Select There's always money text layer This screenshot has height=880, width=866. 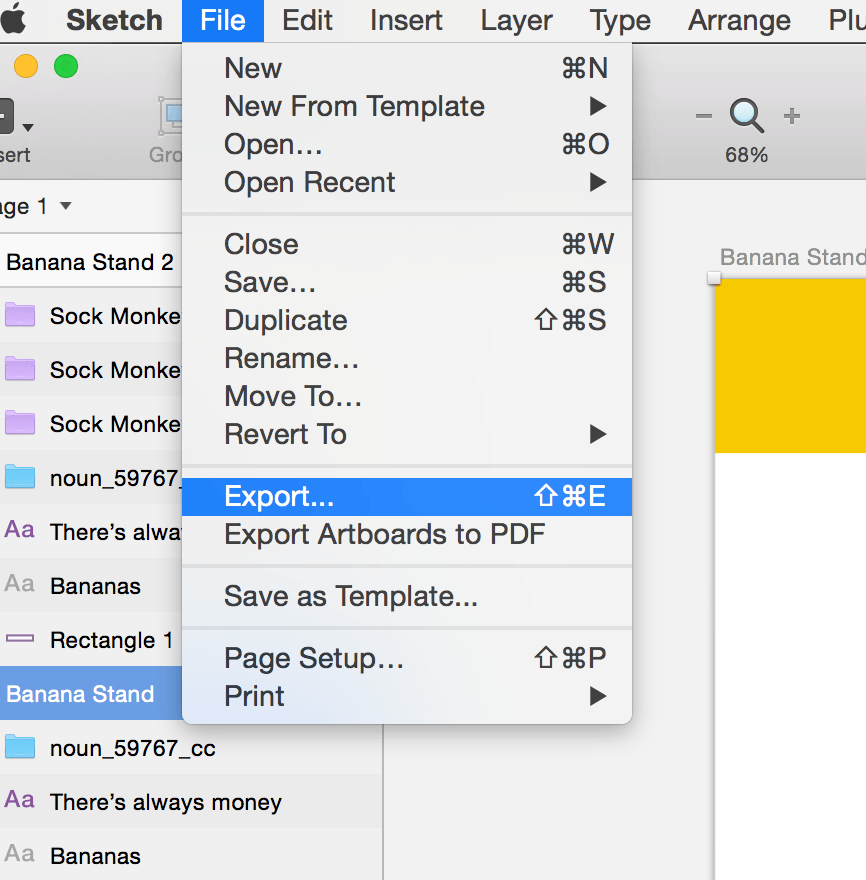[191, 801]
